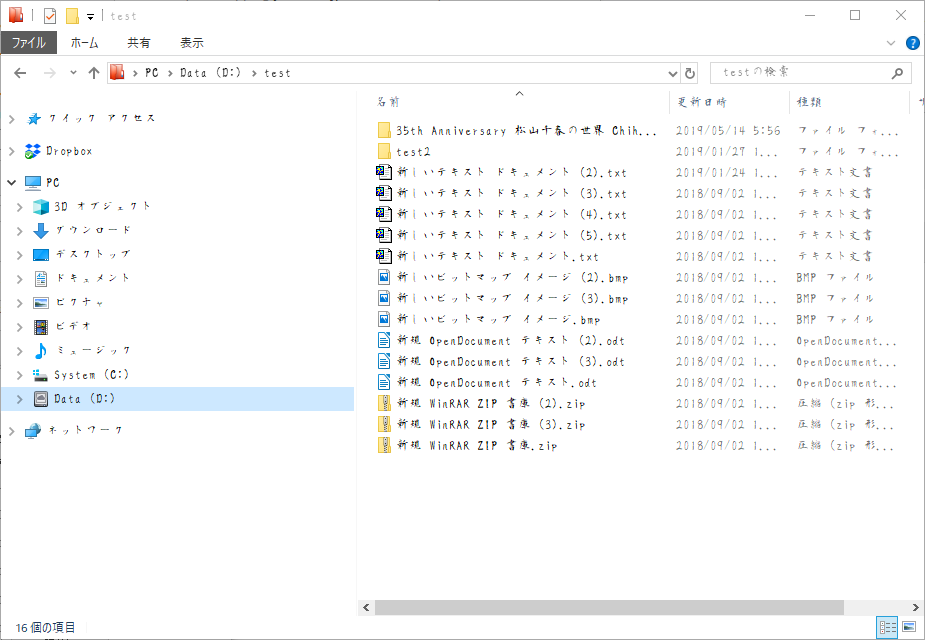This screenshot has width=925, height=640.
Task: Open the test2 folder
Action: point(412,152)
